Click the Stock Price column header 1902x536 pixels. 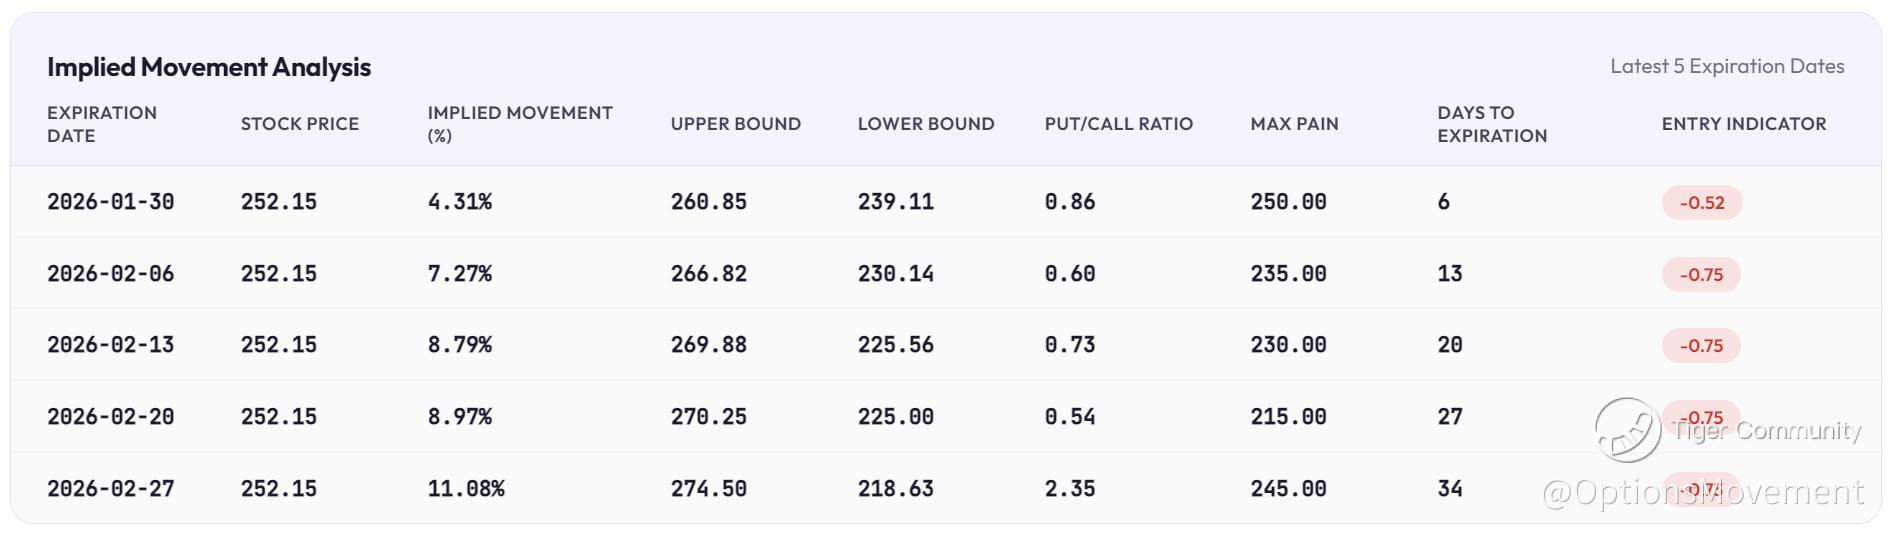click(x=299, y=124)
